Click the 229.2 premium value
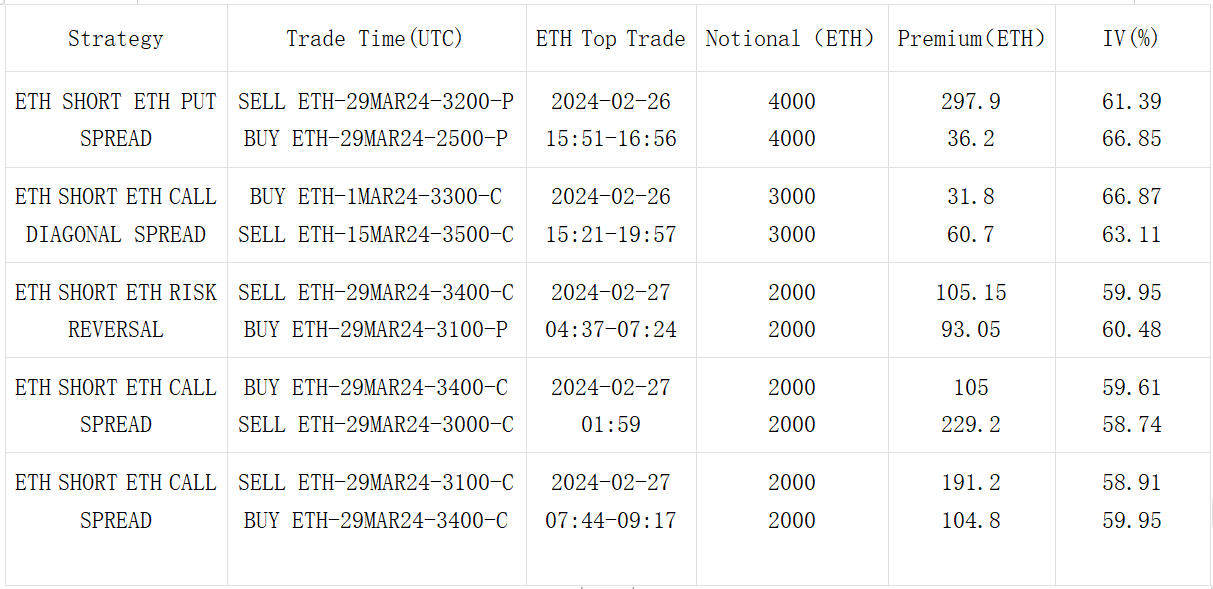Screen dimensions: 1213x589 (x=971, y=425)
